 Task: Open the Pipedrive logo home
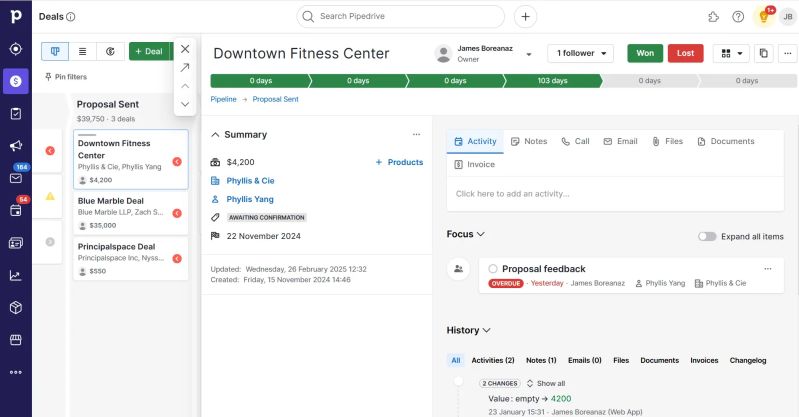pyautogui.click(x=16, y=16)
